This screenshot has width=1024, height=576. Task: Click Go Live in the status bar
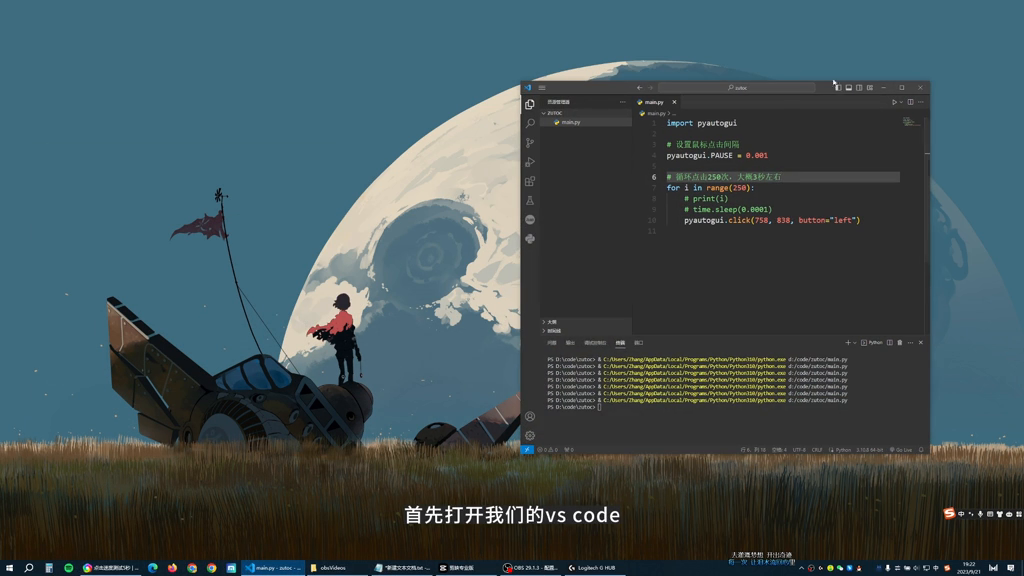point(902,450)
